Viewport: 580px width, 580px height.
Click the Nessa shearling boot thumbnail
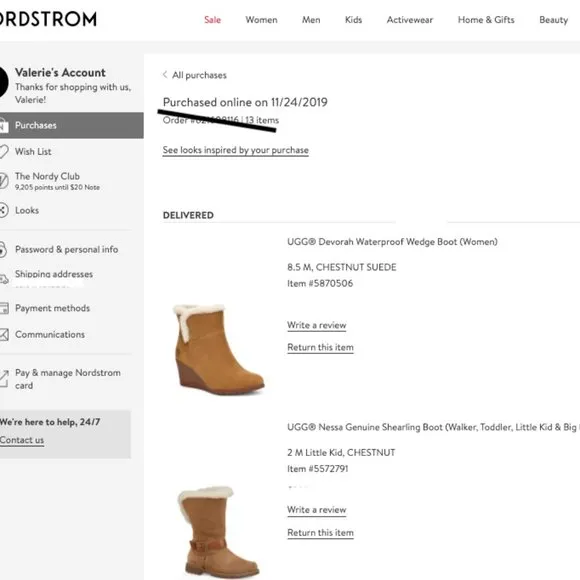tap(218, 533)
